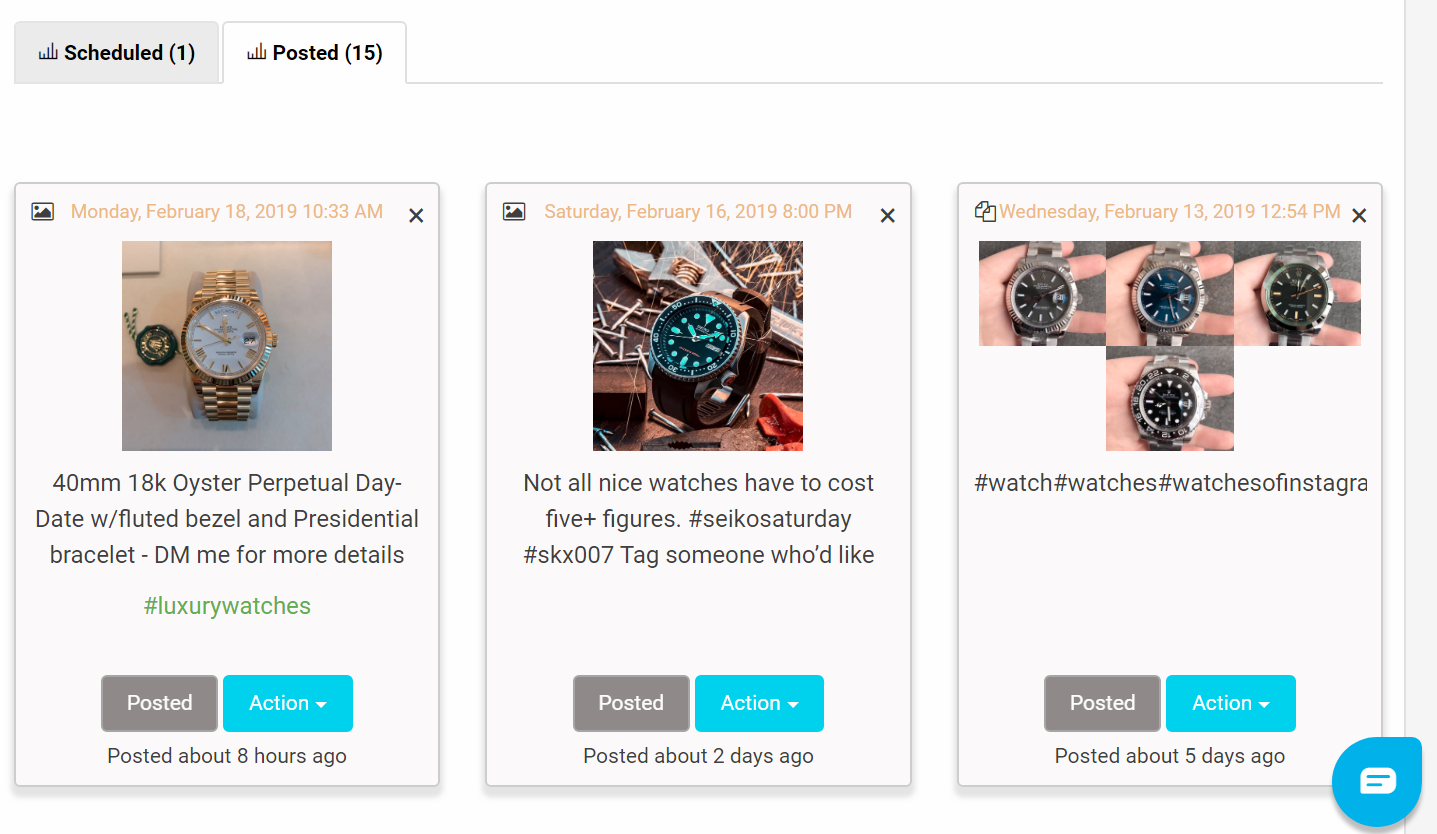This screenshot has height=834, width=1437.
Task: Click the #luxurywatches hashtag link
Action: [227, 606]
